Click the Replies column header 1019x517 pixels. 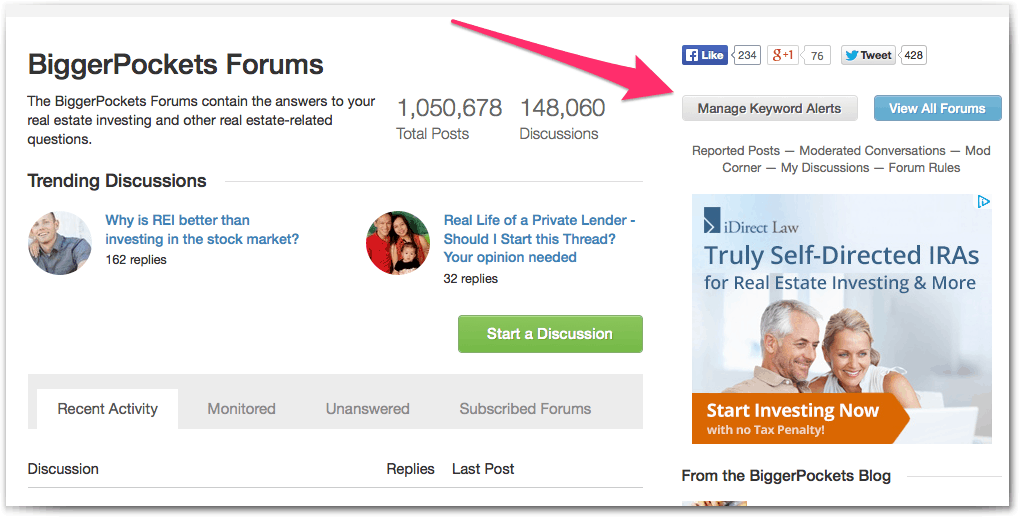[410, 469]
